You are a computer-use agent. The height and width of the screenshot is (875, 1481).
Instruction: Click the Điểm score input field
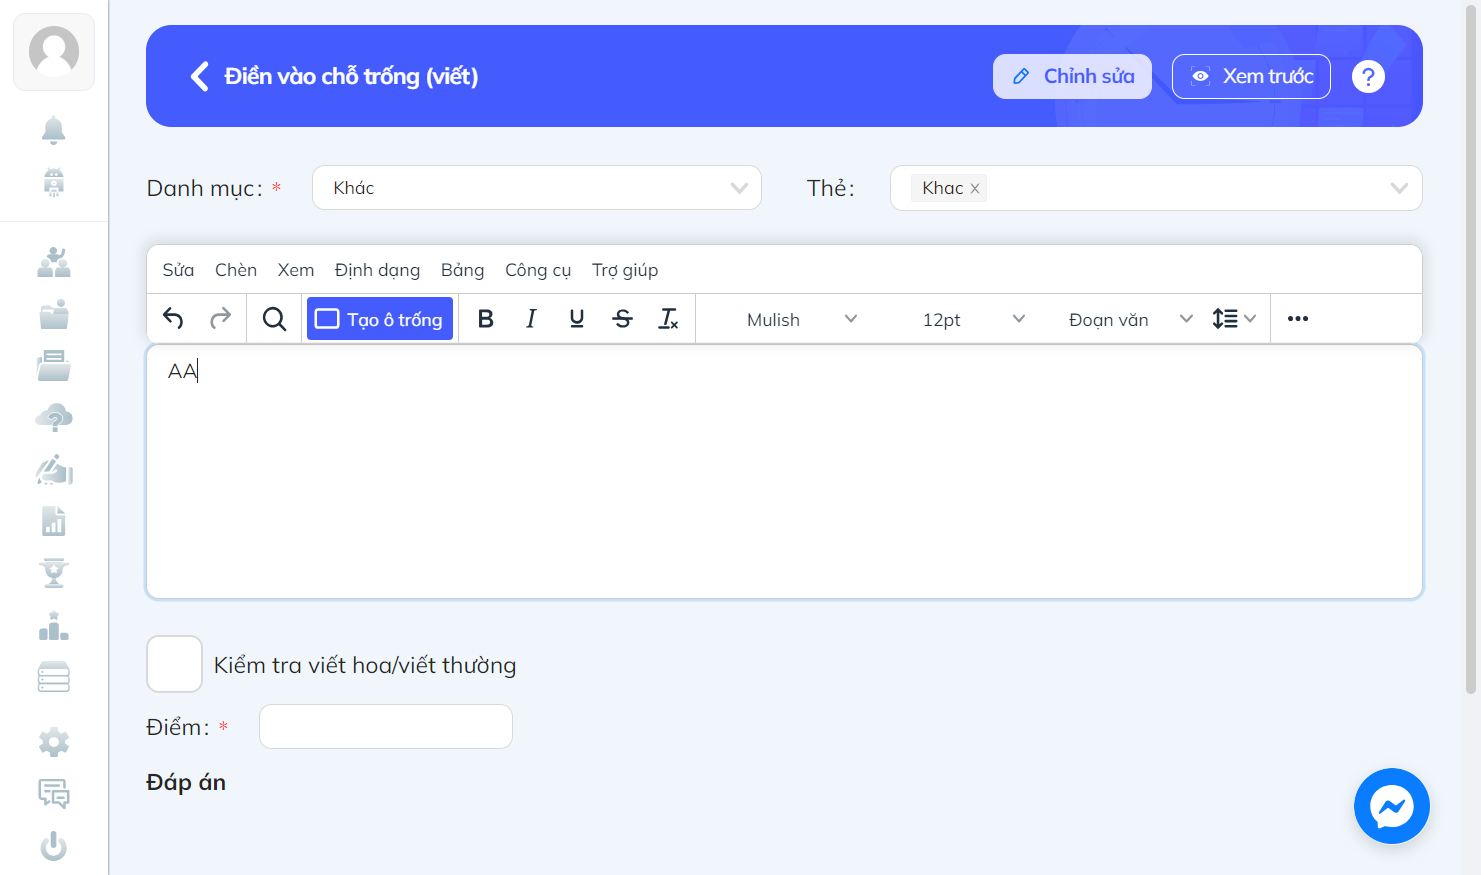(386, 726)
